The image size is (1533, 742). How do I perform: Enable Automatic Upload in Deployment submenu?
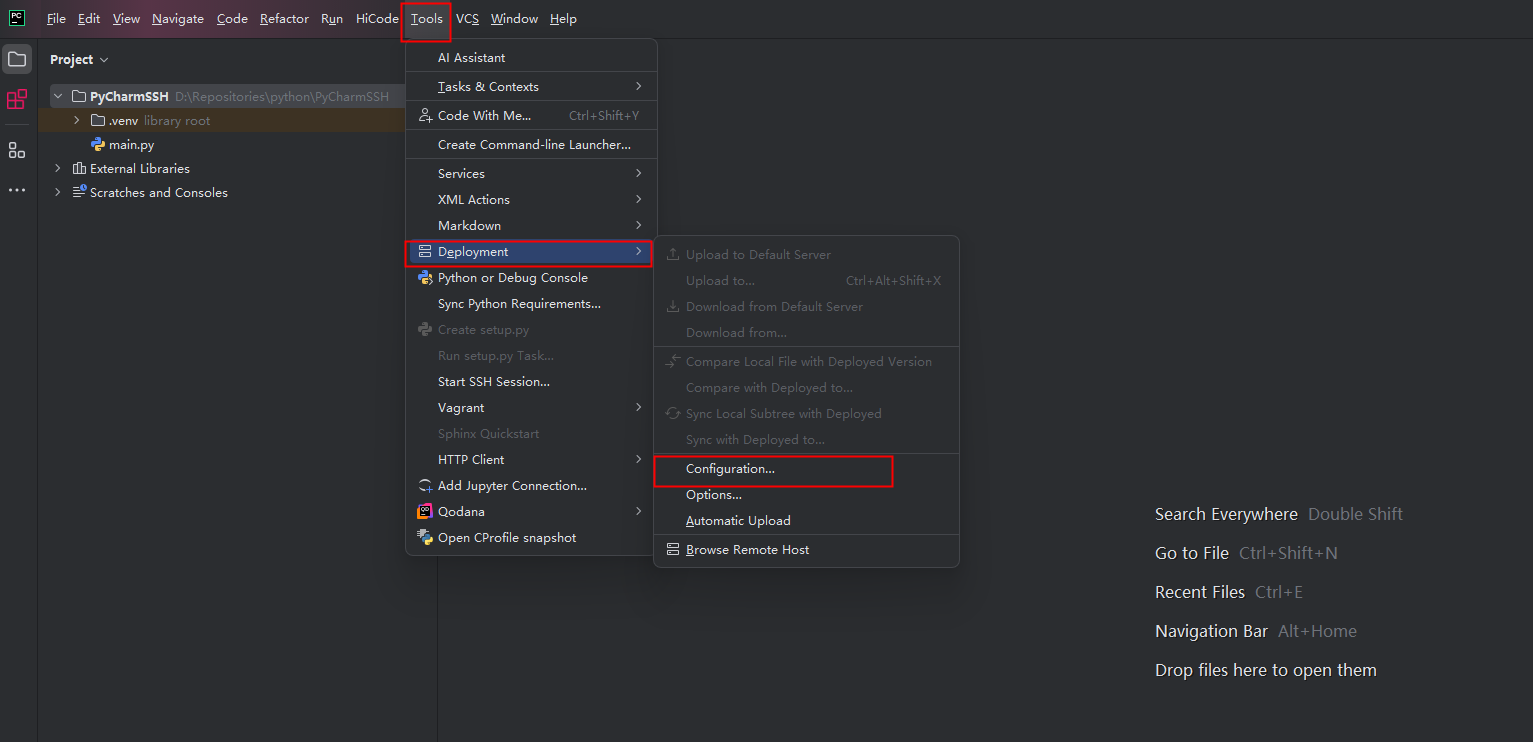tap(737, 520)
